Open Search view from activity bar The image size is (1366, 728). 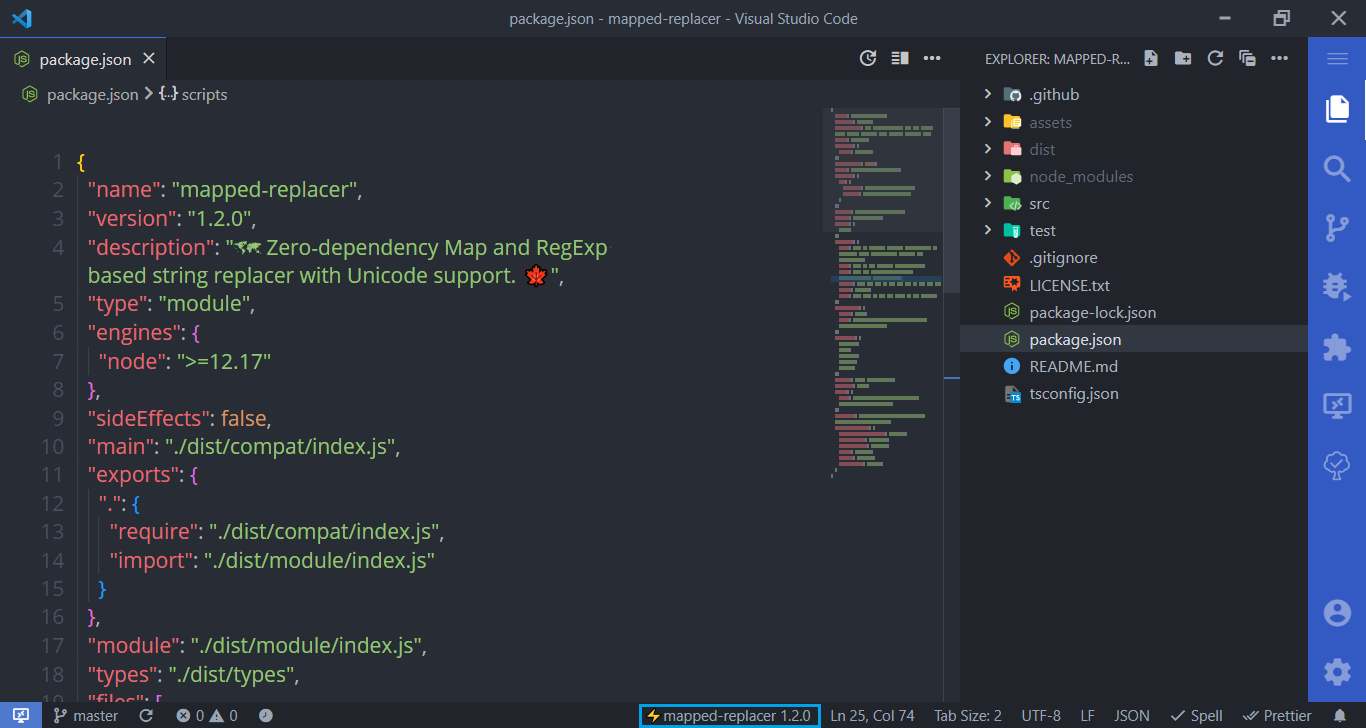pyautogui.click(x=1337, y=168)
